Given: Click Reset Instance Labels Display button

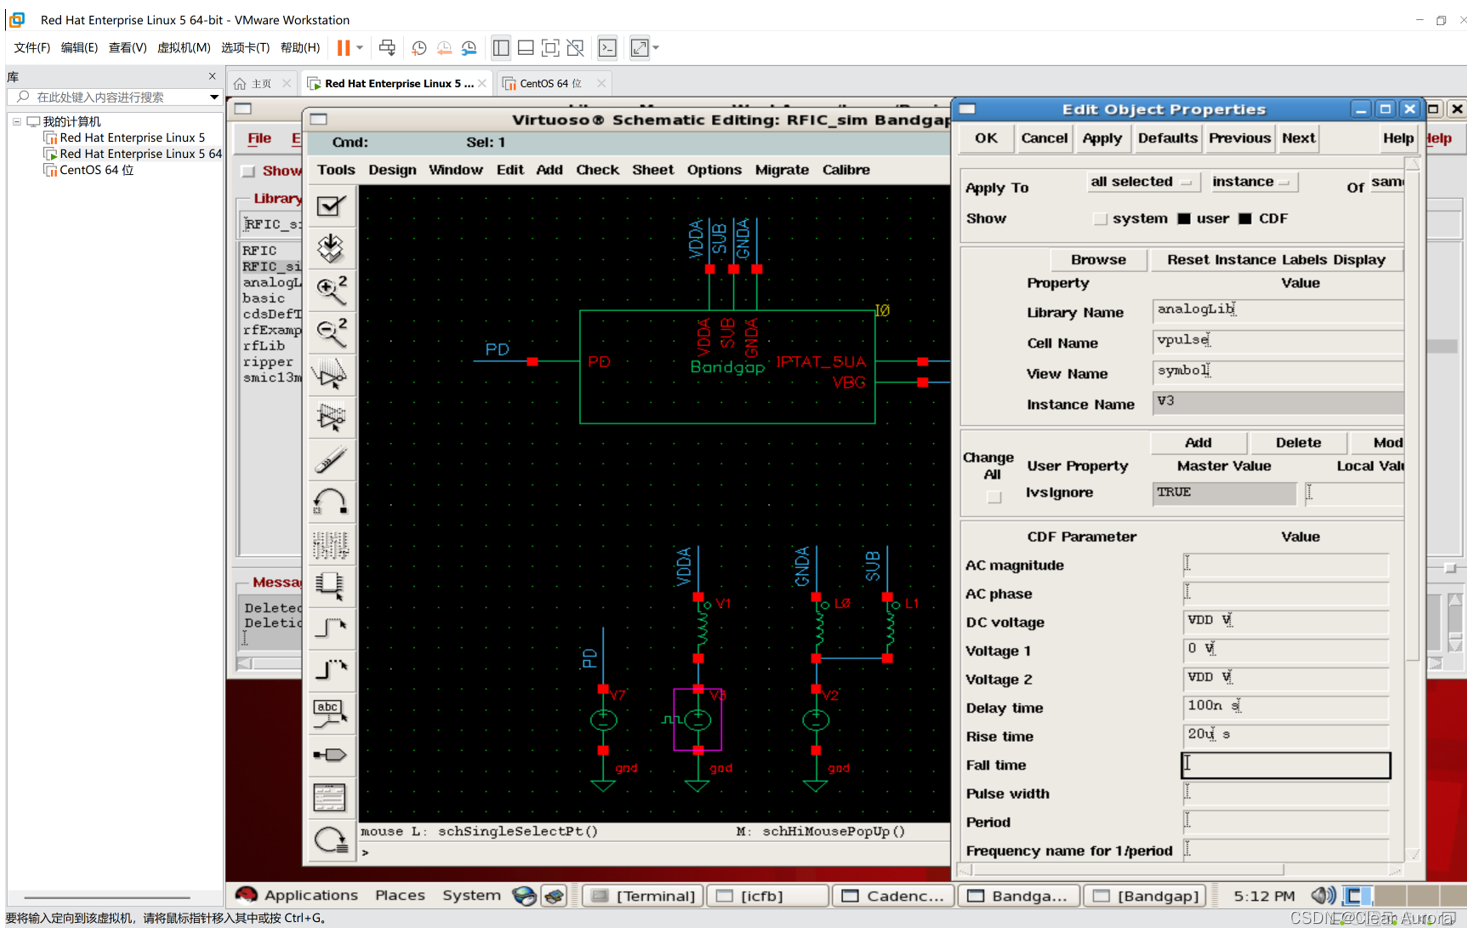Looking at the screenshot, I should click(1276, 260).
